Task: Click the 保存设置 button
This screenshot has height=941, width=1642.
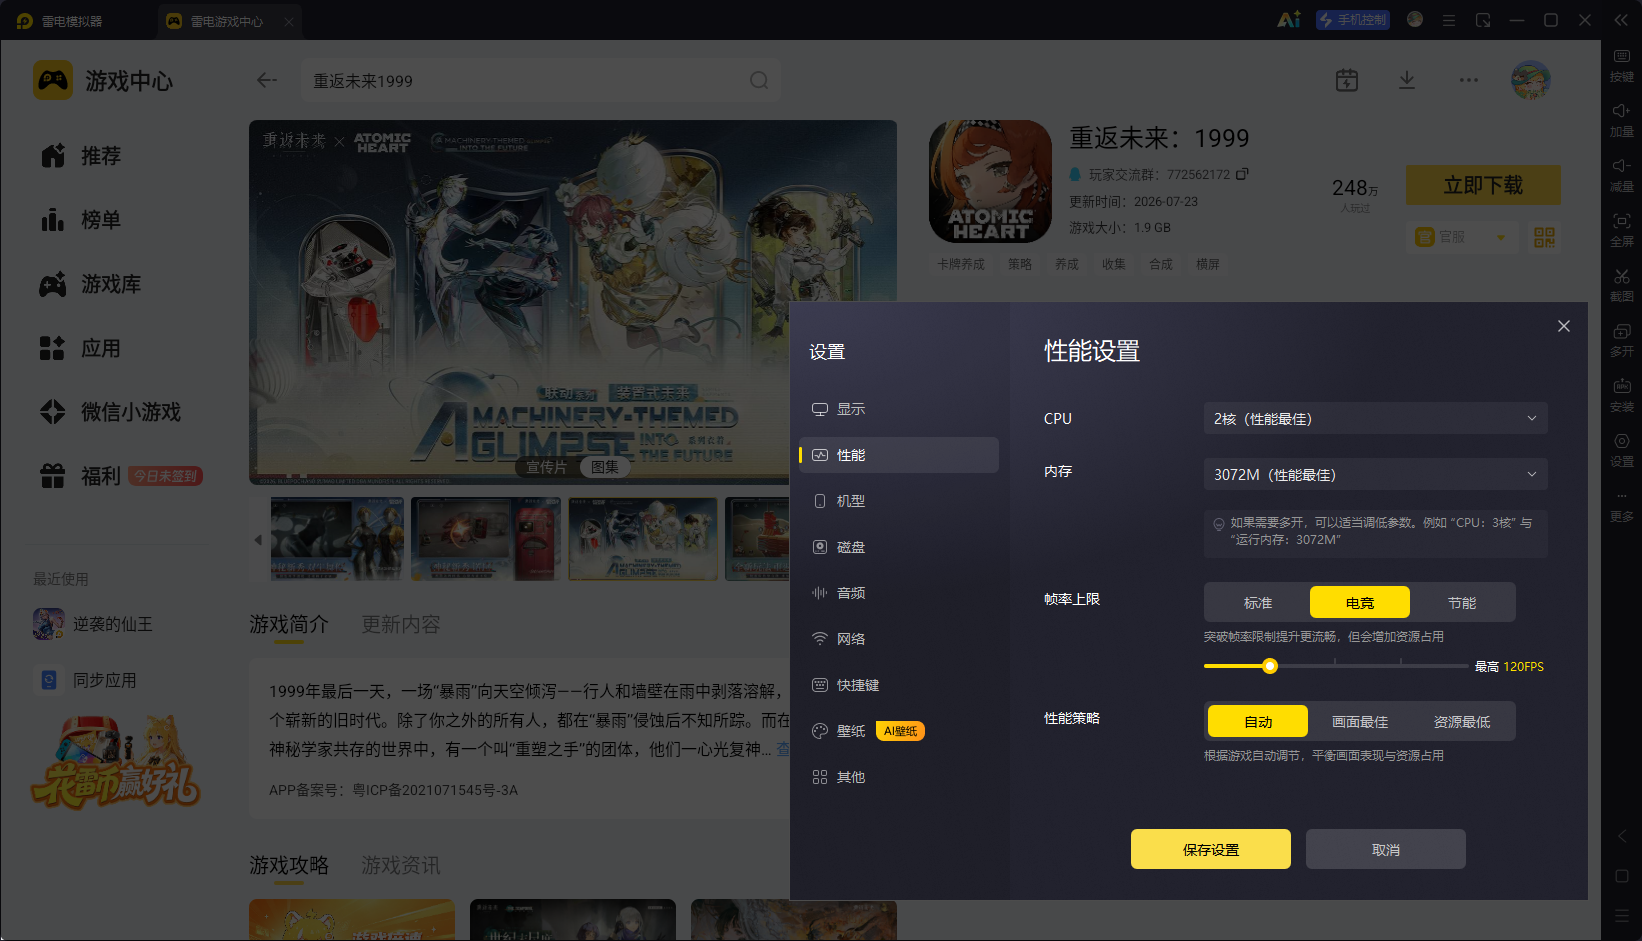Action: (1211, 849)
